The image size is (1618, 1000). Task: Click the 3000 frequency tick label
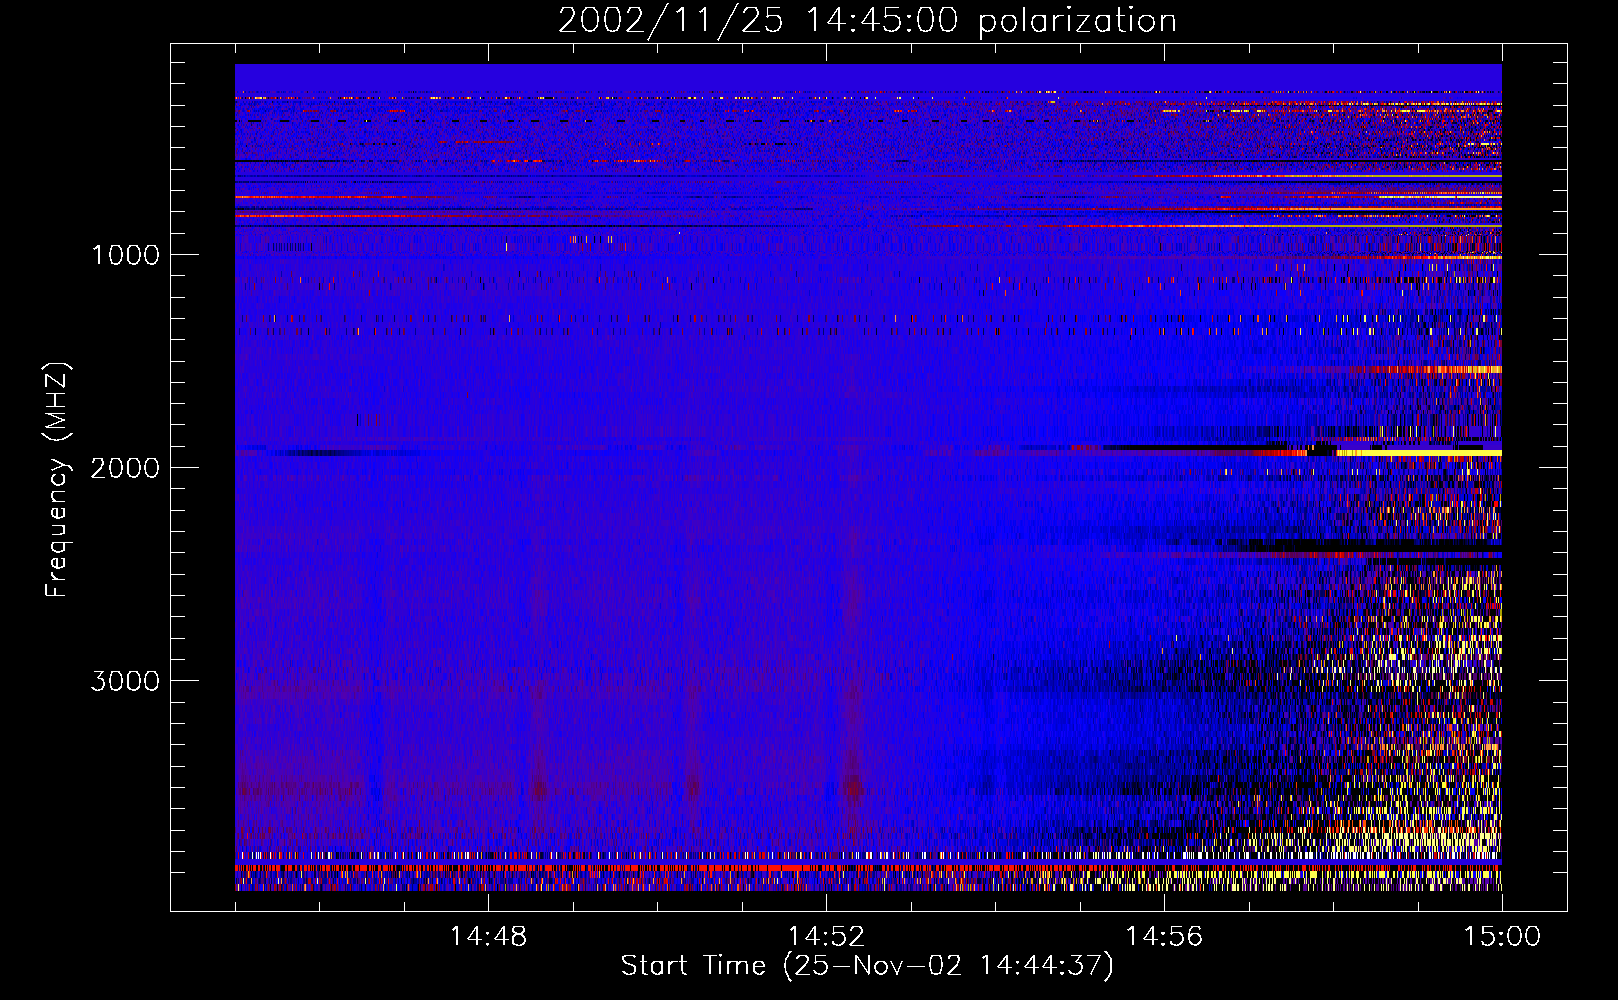pyautogui.click(x=125, y=681)
